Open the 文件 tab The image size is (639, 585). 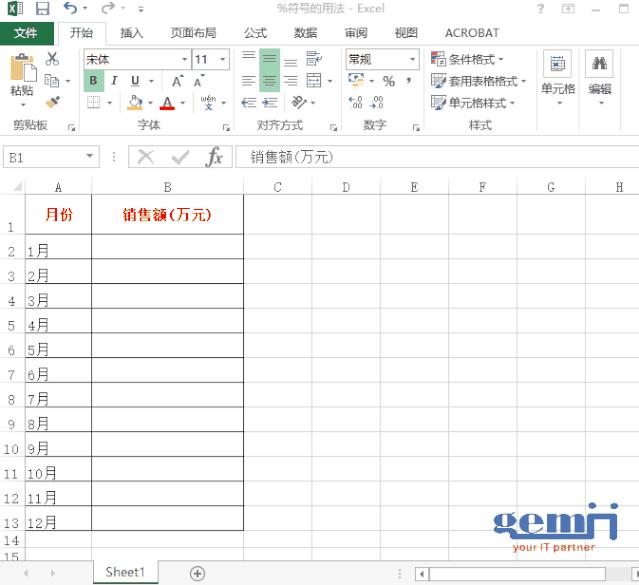click(x=26, y=33)
